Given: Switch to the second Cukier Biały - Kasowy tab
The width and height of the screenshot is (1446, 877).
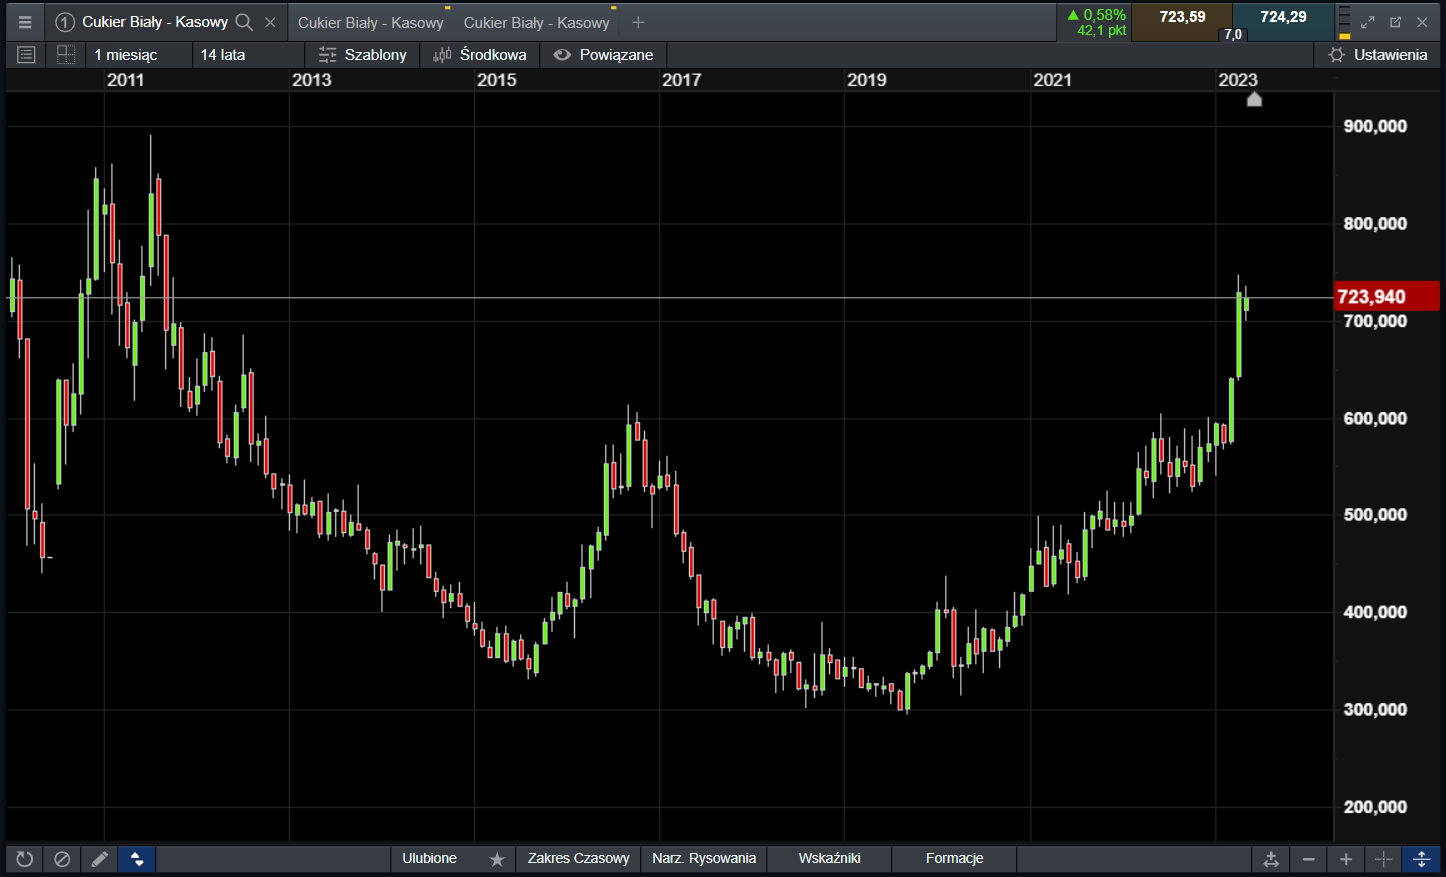Looking at the screenshot, I should 370,22.
